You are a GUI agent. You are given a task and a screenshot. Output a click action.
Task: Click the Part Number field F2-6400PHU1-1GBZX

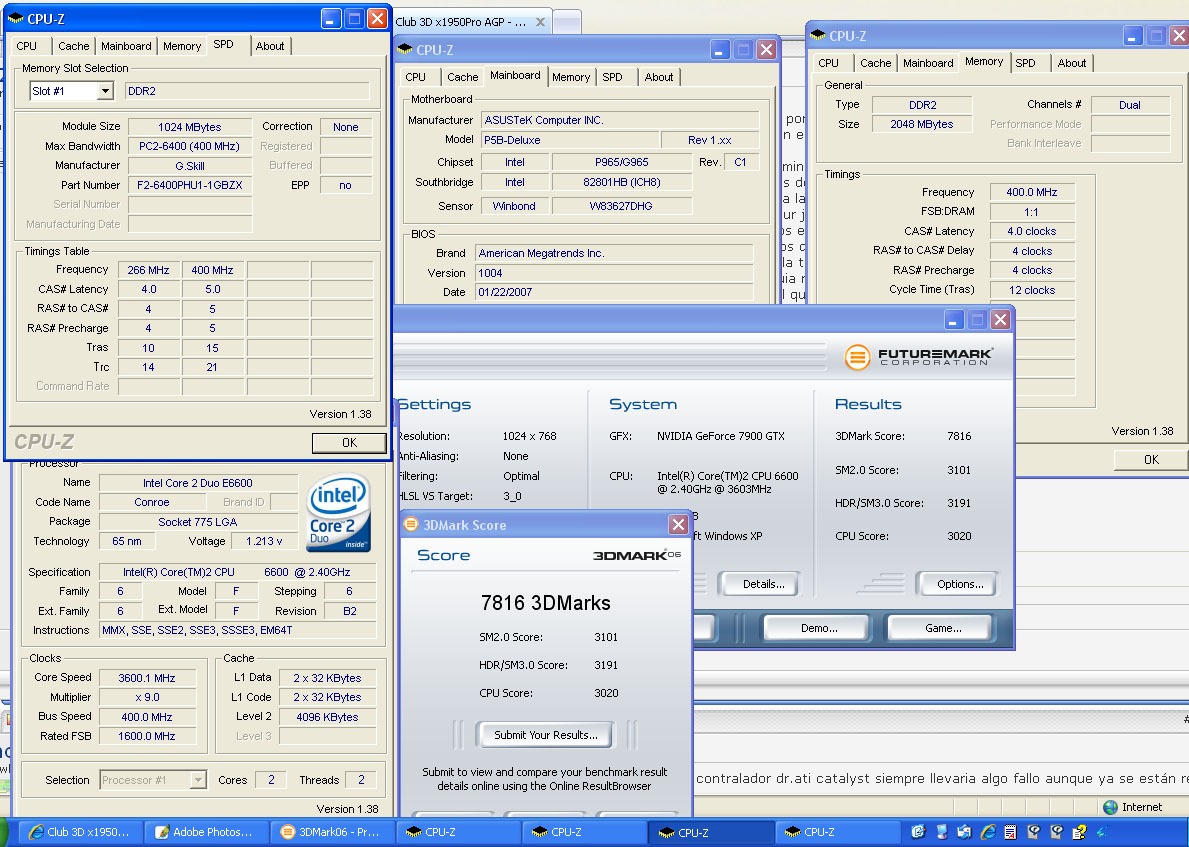[x=190, y=185]
